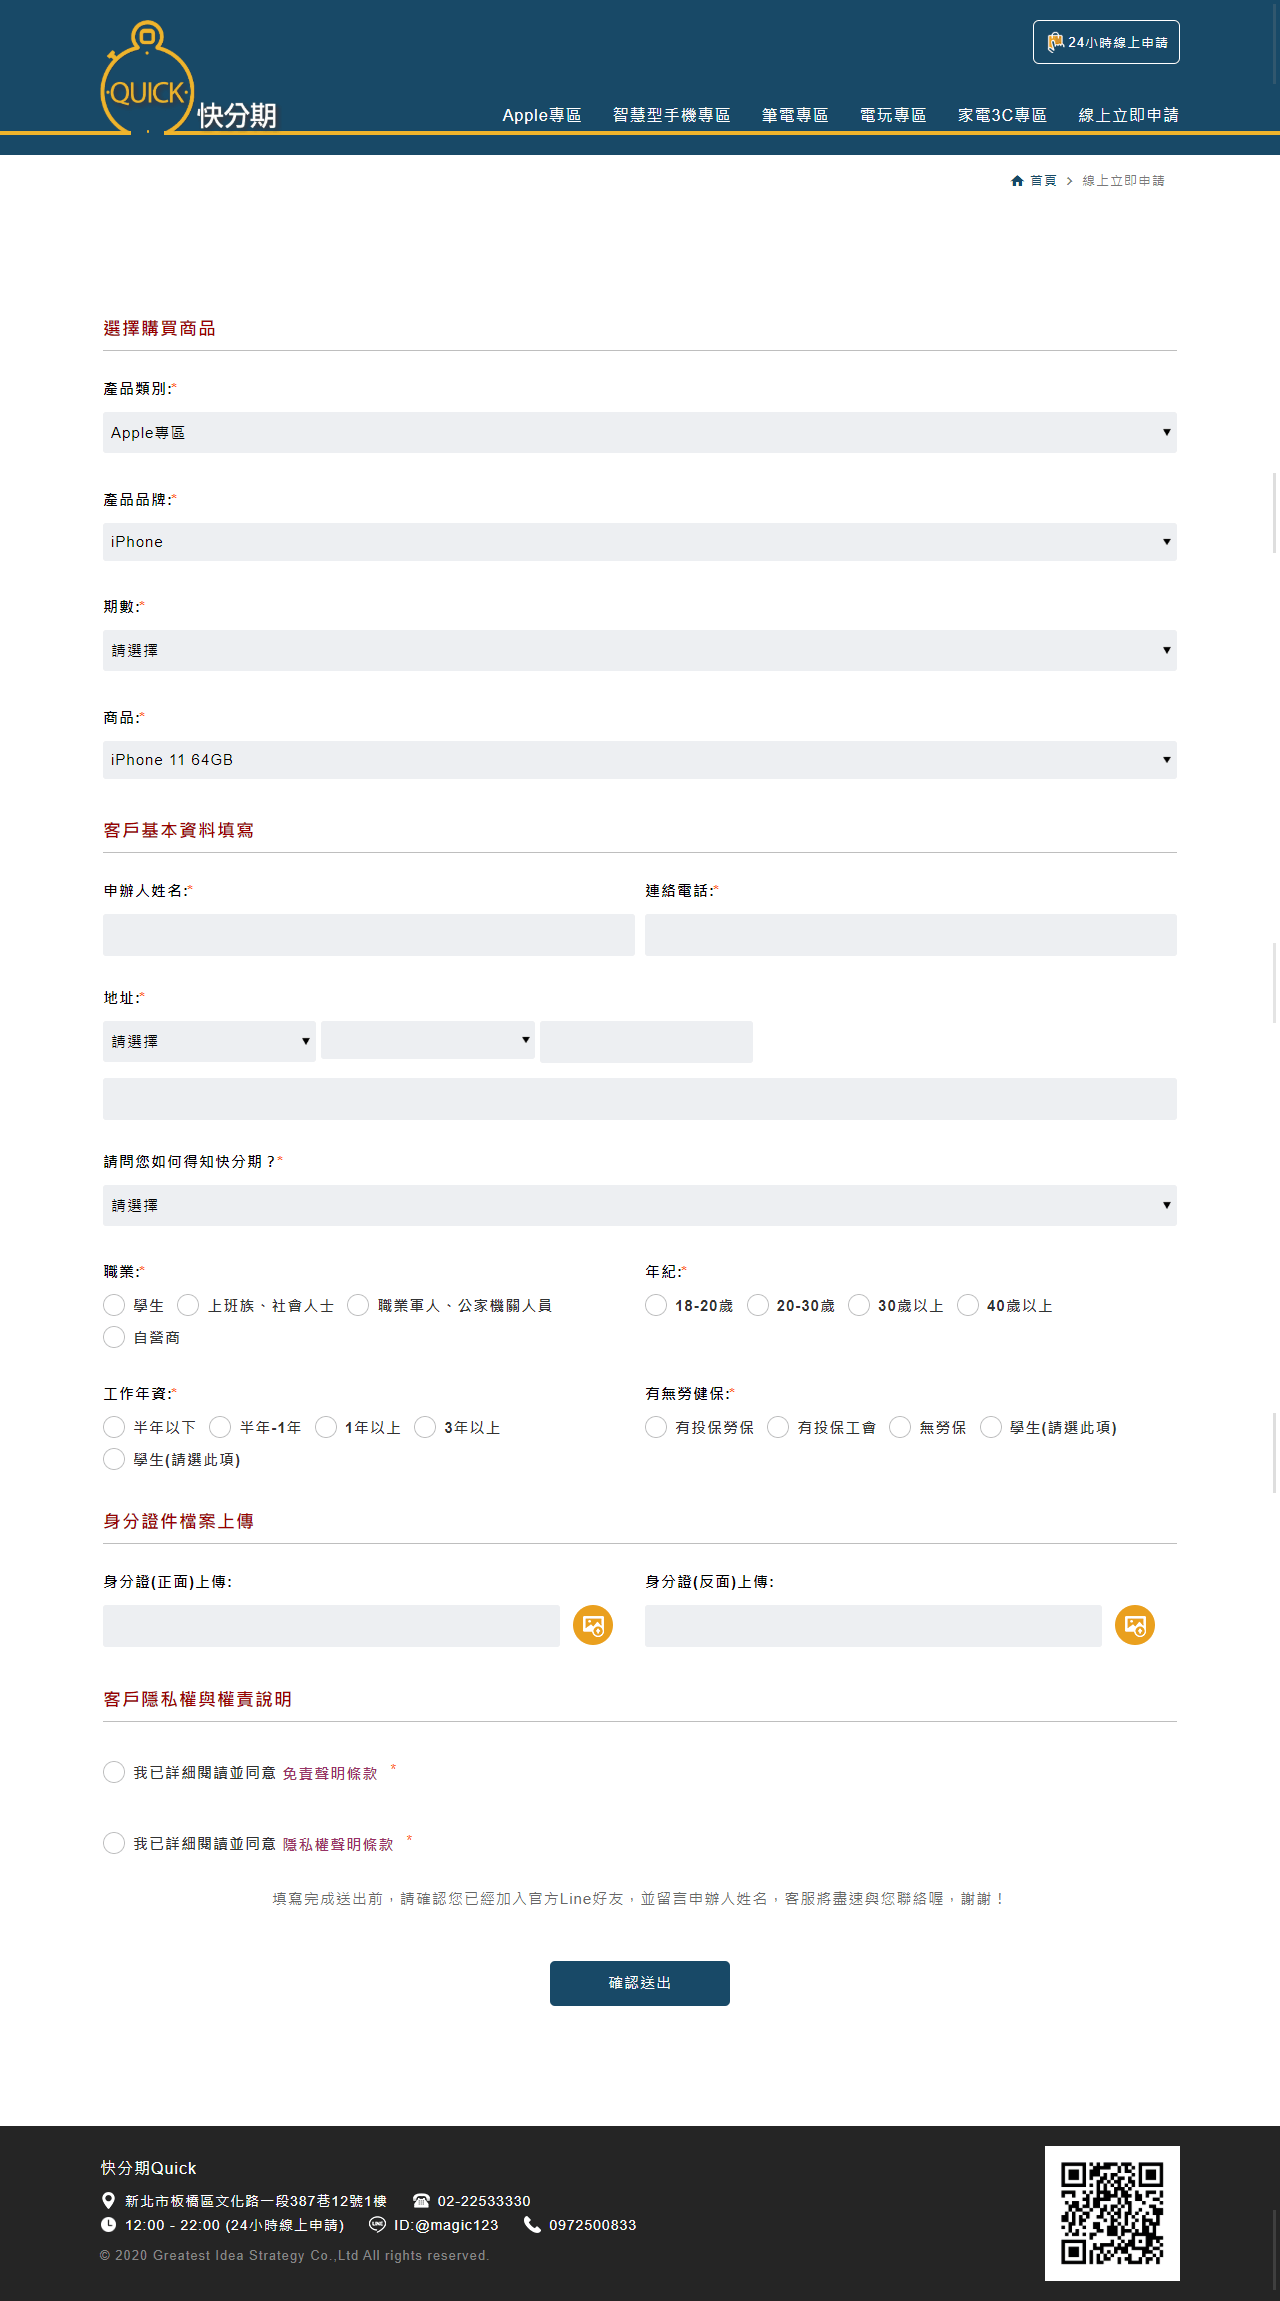Click the Line ID icon in the footer
Image resolution: width=1280 pixels, height=2301 pixels.
[377, 2224]
